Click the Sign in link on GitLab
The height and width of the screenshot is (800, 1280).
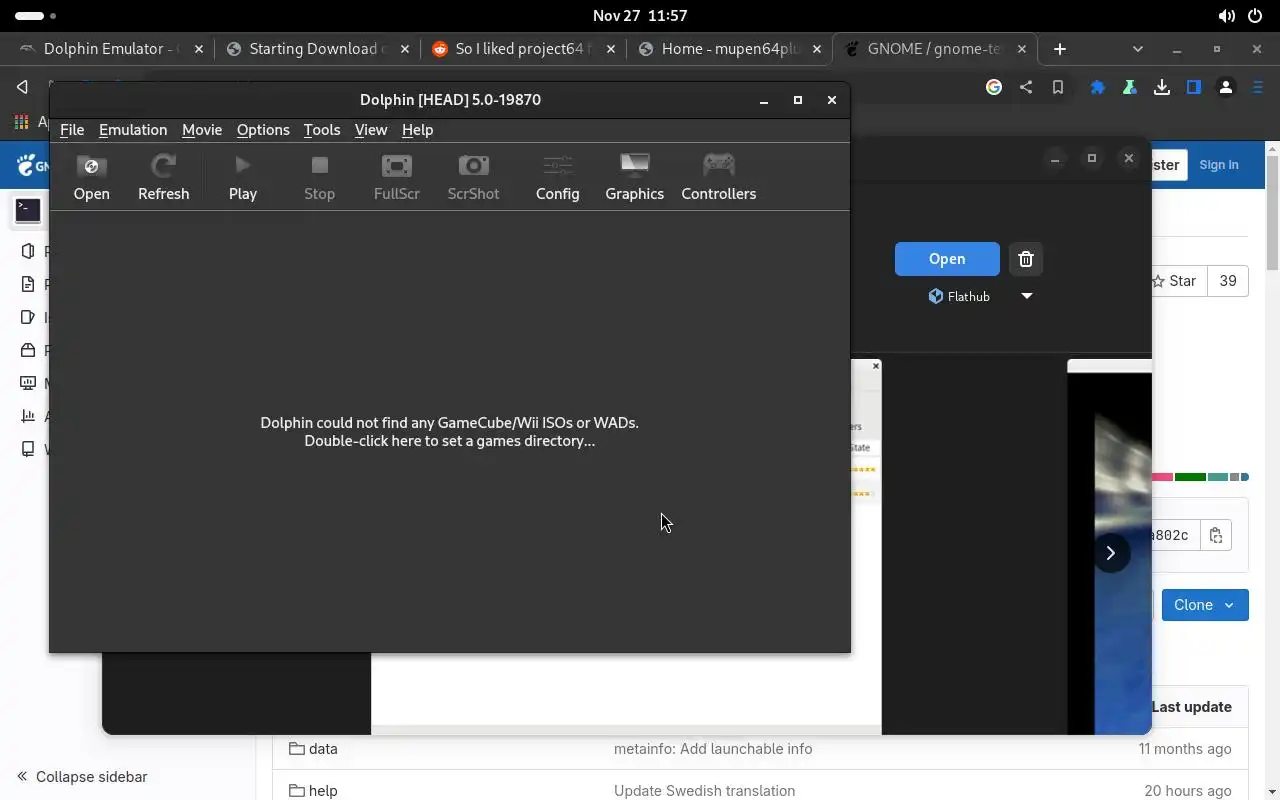click(x=1218, y=165)
